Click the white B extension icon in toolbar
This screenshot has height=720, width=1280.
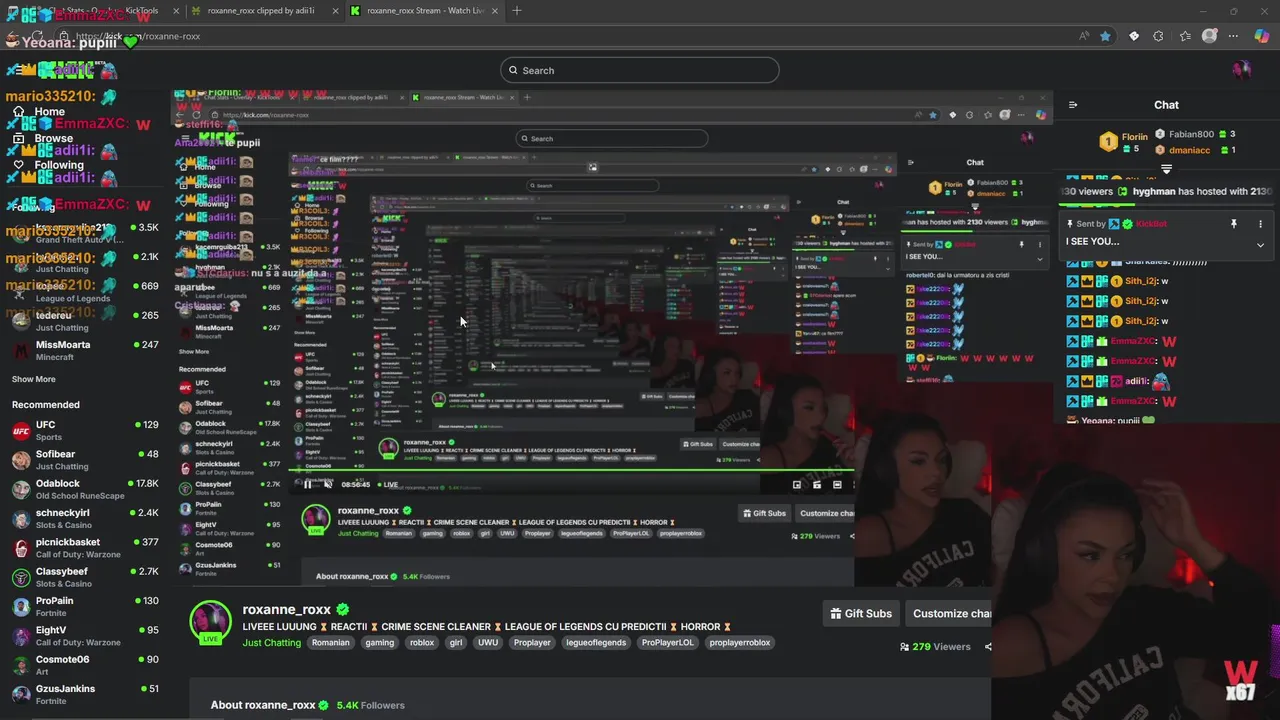(1134, 36)
